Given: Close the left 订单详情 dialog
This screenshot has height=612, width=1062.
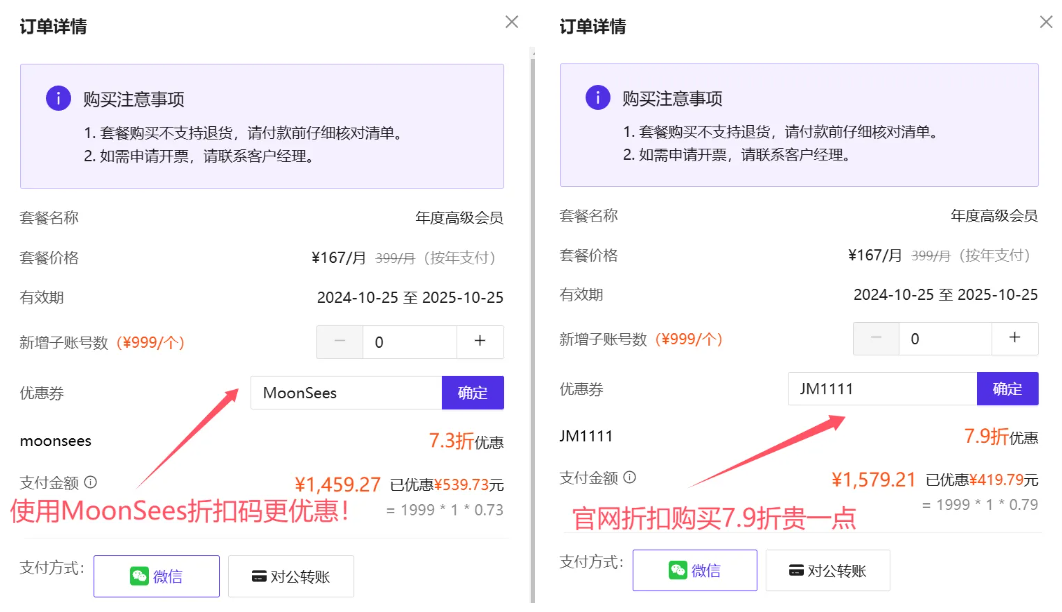Looking at the screenshot, I should (x=511, y=21).
